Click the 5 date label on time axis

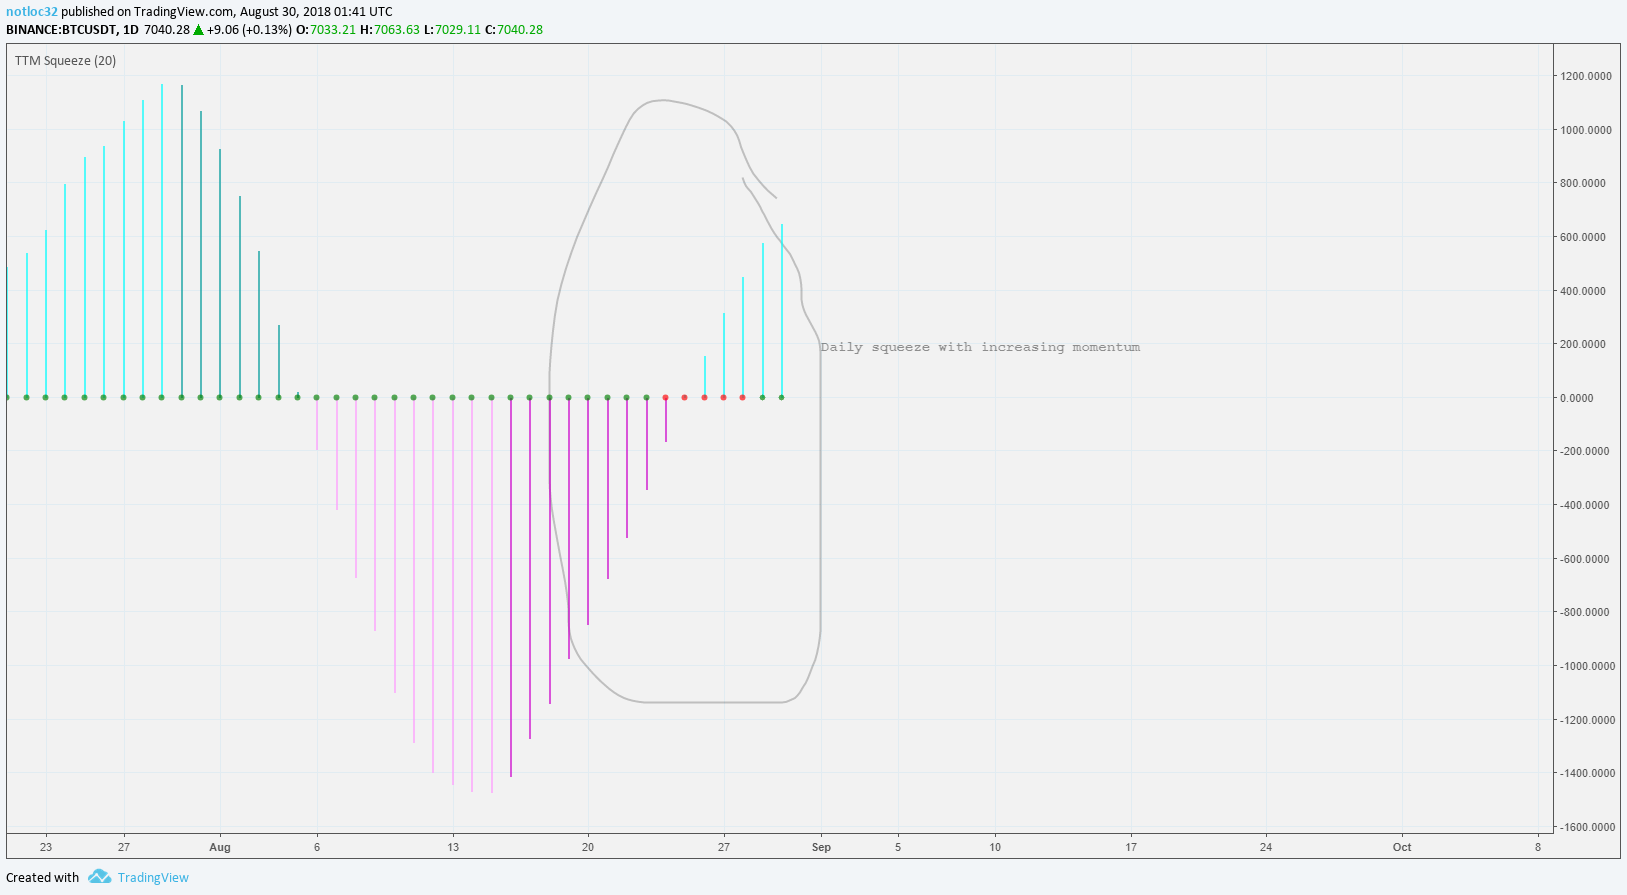point(898,847)
